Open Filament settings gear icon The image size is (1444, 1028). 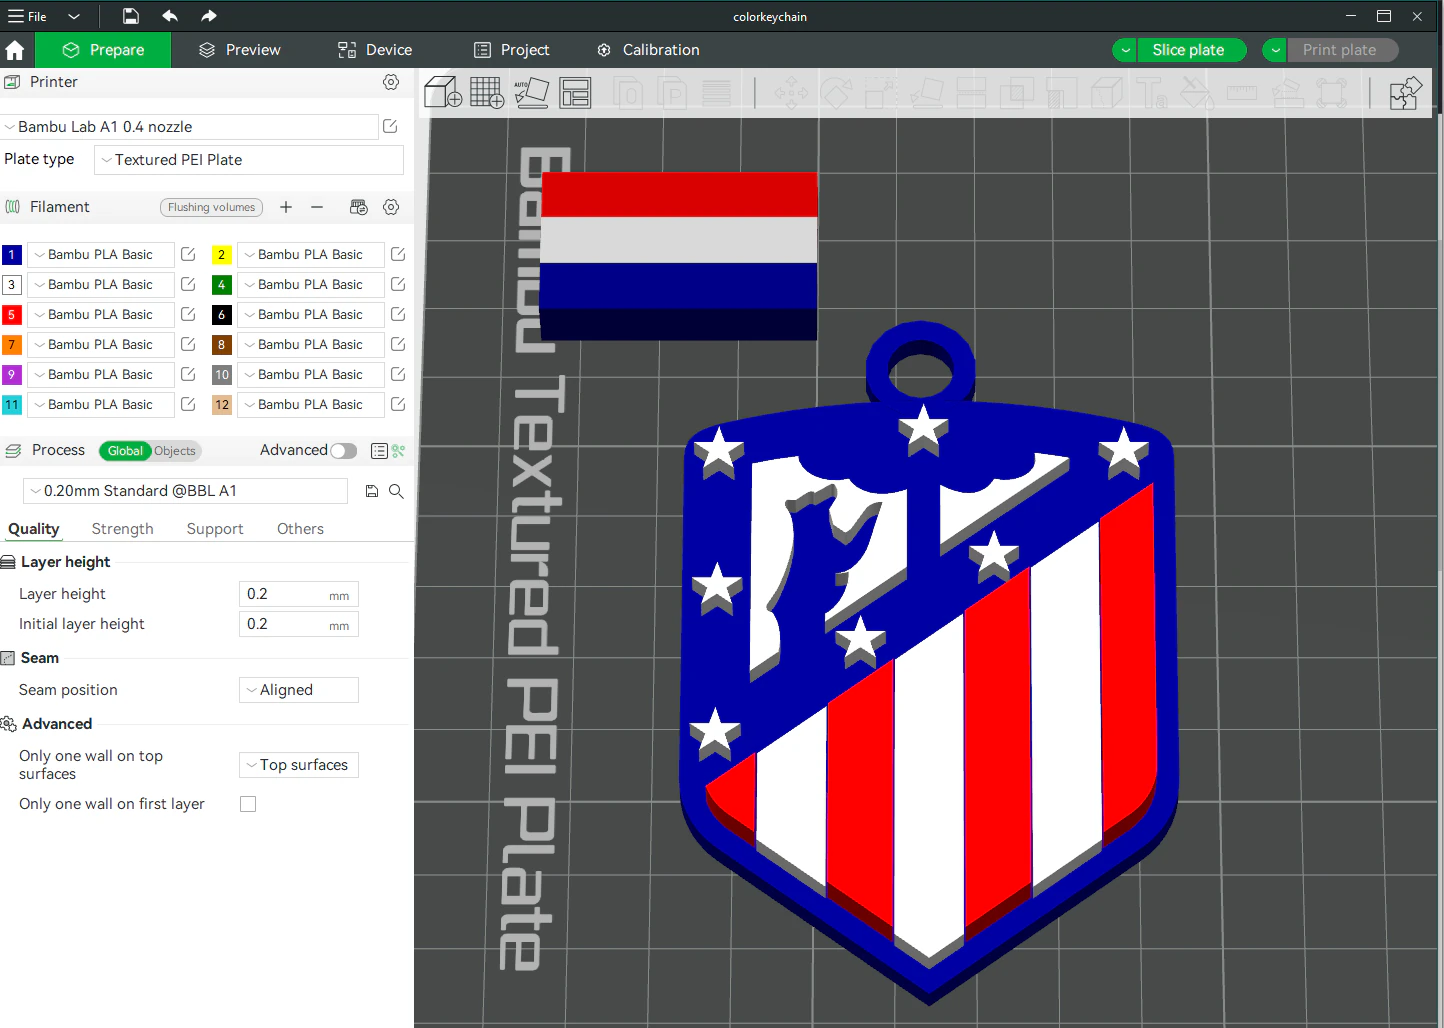coord(391,207)
